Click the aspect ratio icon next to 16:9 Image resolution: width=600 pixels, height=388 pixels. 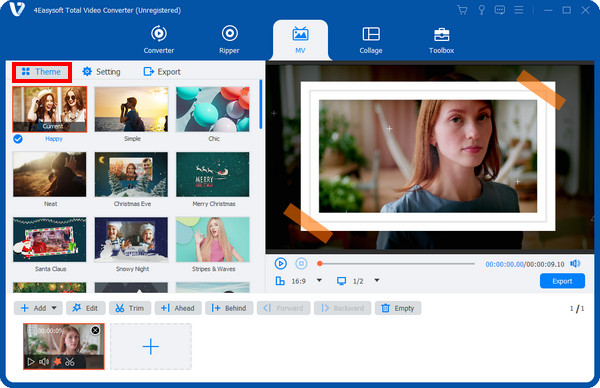280,281
